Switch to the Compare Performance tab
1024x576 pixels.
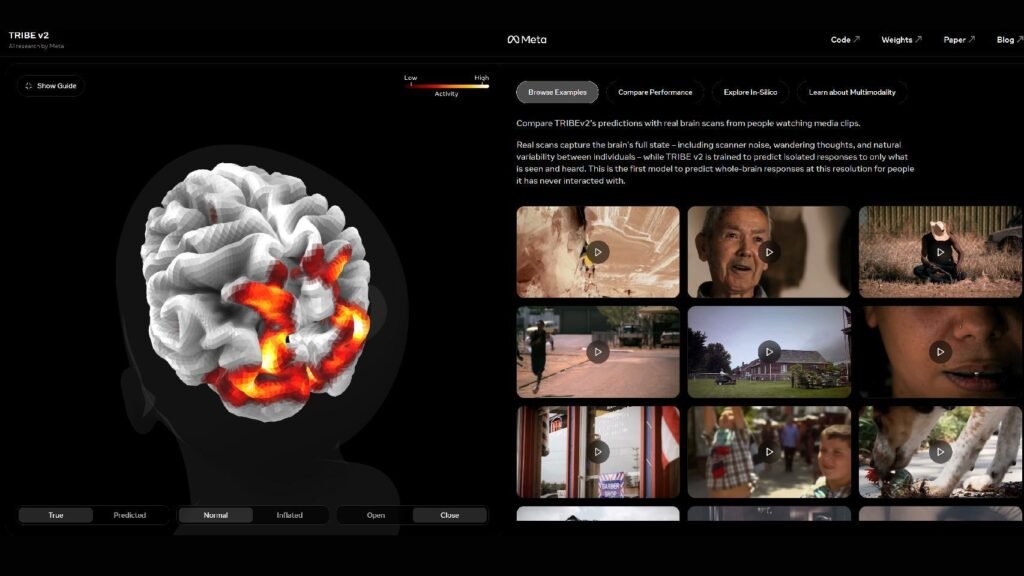(654, 92)
